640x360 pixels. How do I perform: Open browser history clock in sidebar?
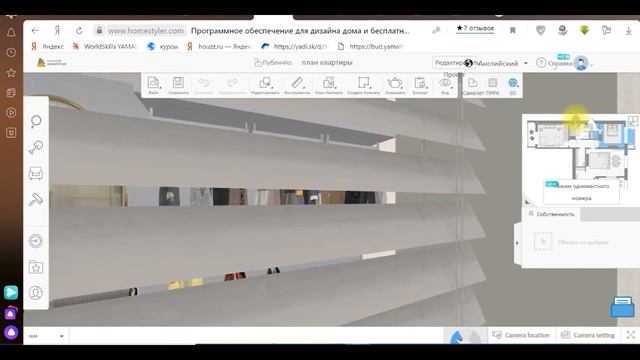[x=11, y=53]
